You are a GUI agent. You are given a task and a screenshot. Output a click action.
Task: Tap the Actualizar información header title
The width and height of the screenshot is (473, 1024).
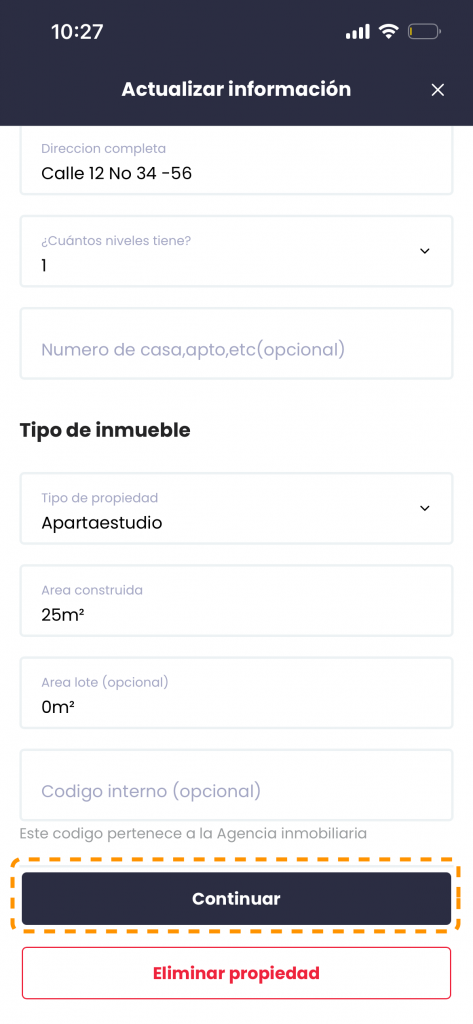[x=236, y=89]
